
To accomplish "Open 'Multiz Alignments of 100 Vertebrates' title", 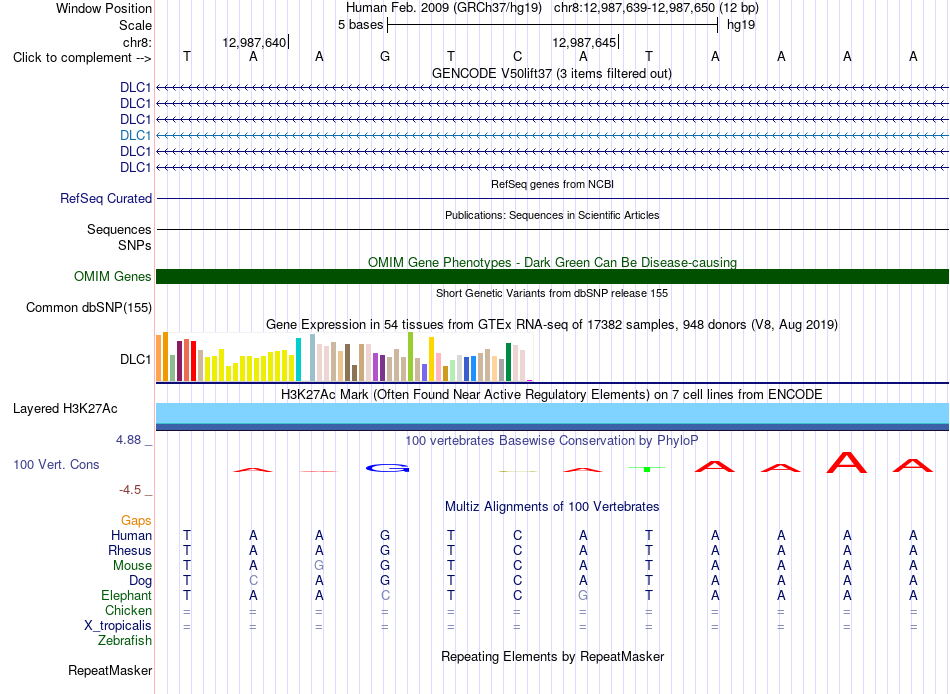I will (x=552, y=507).
